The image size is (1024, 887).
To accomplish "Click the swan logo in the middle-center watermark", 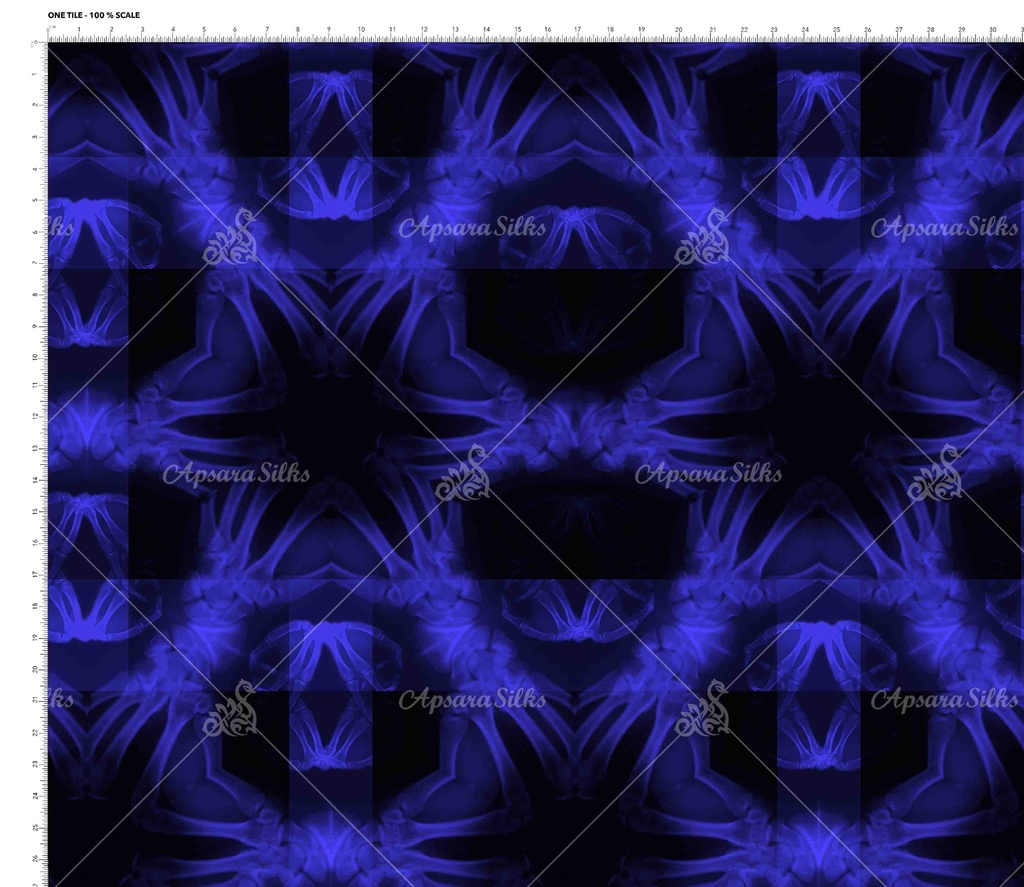I will pyautogui.click(x=464, y=474).
